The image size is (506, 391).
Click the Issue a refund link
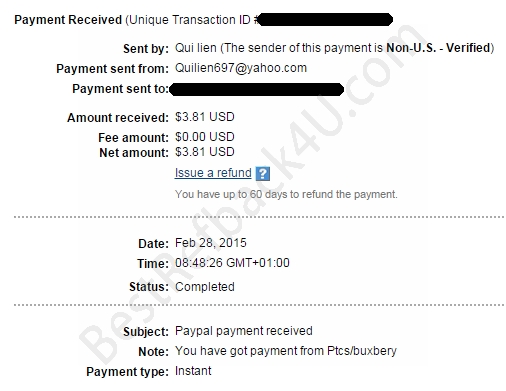point(213,173)
